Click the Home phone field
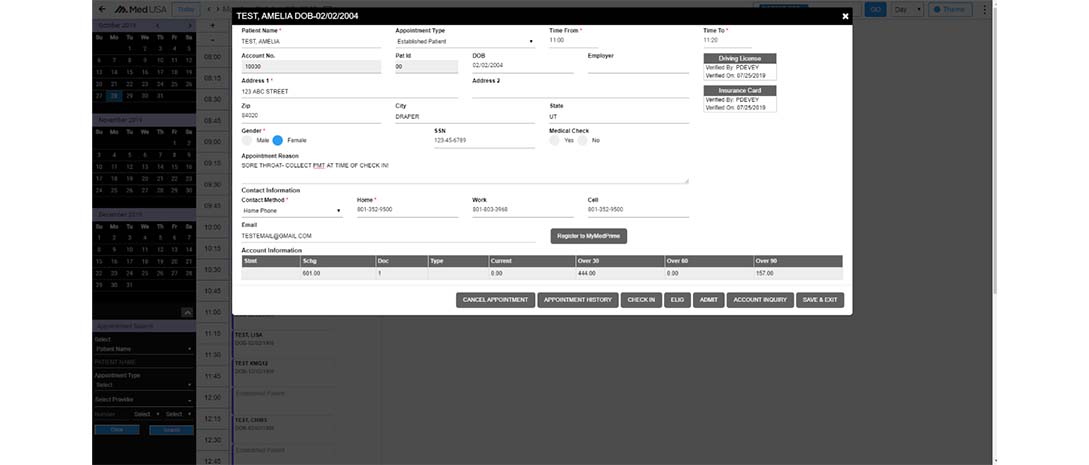1089x465 pixels. click(x=407, y=210)
